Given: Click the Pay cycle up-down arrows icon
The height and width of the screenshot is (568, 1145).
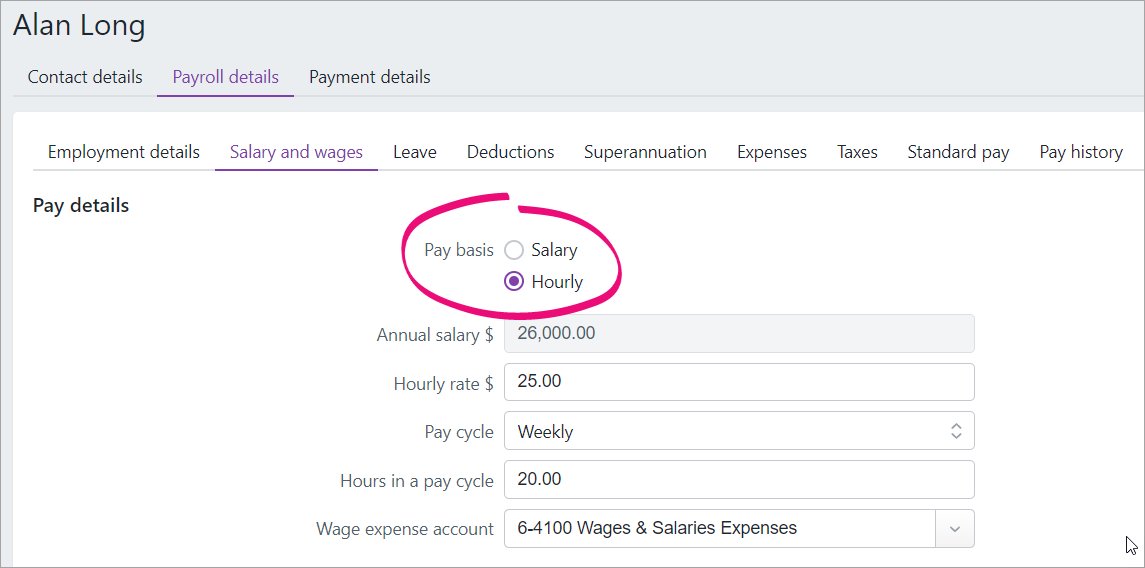Looking at the screenshot, I should (956, 432).
